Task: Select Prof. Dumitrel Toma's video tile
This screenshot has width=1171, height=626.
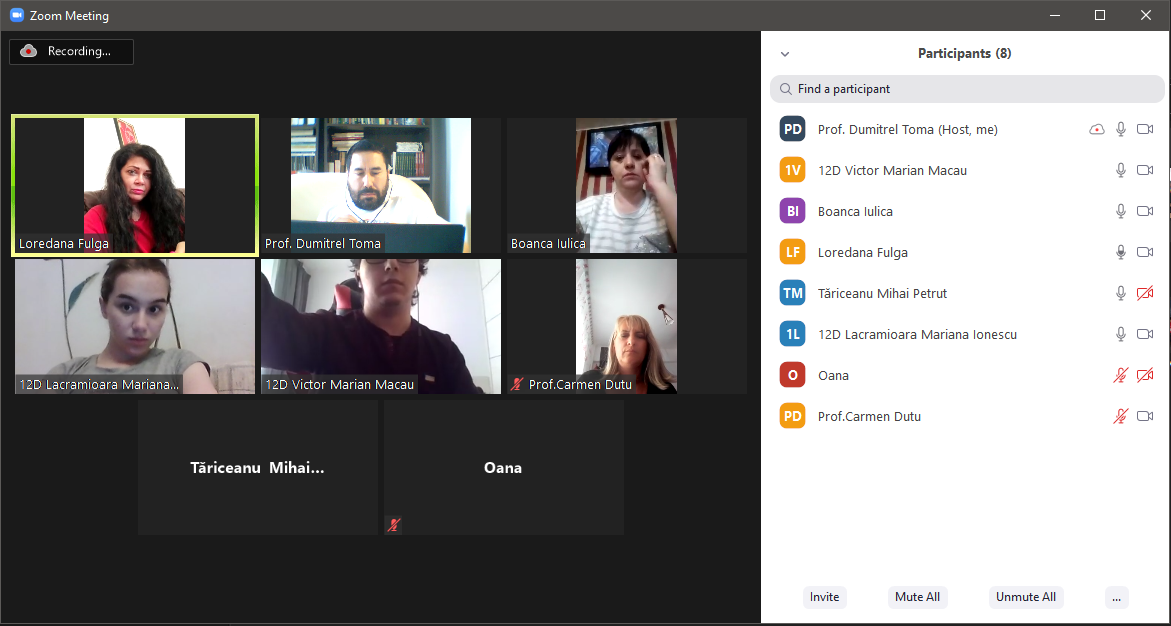Action: [x=381, y=185]
